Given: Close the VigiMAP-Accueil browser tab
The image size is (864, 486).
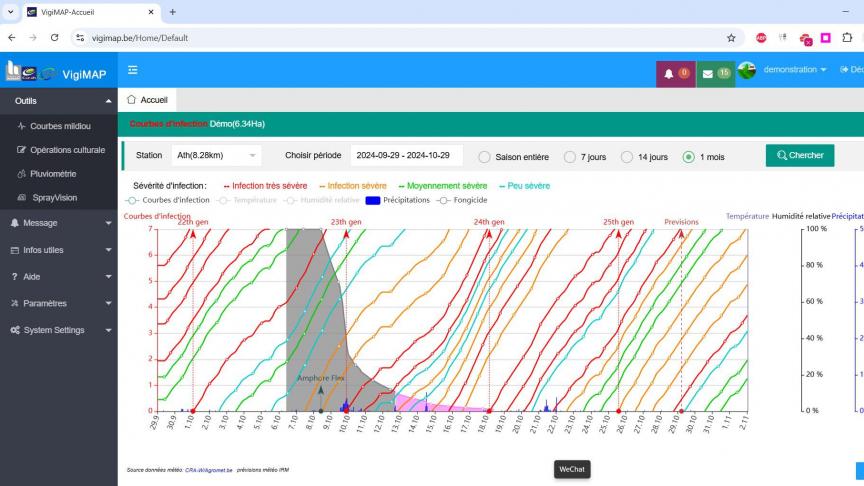Looking at the screenshot, I should (151, 12).
